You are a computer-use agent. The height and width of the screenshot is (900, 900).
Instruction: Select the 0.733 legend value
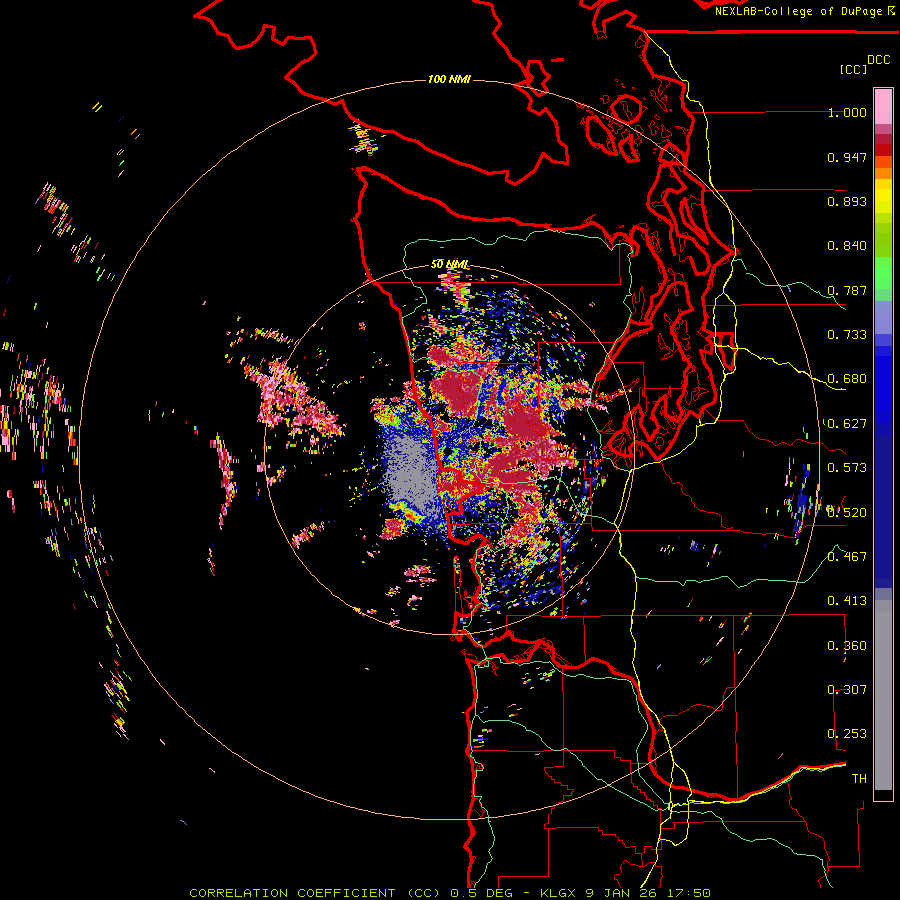(x=847, y=335)
